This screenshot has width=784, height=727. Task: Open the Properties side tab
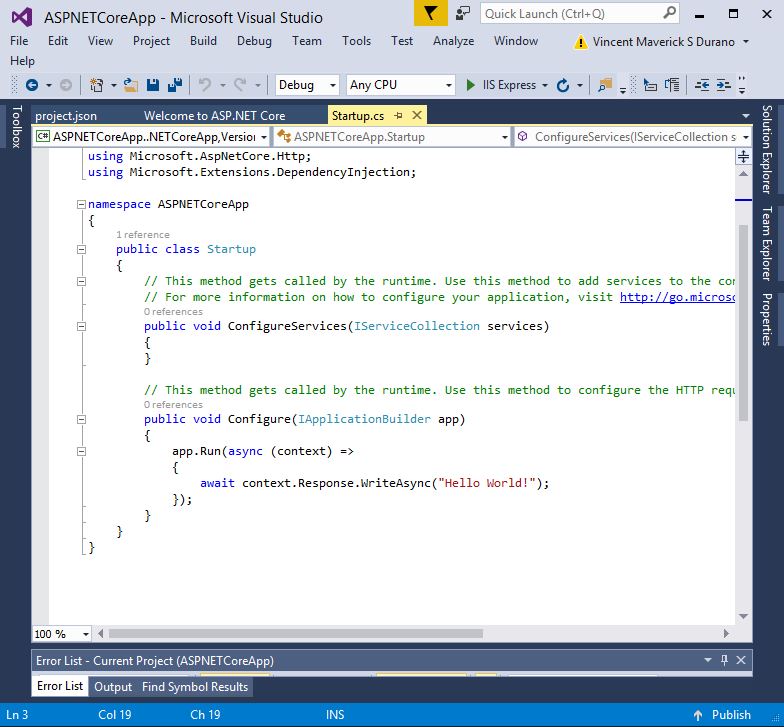(x=766, y=319)
